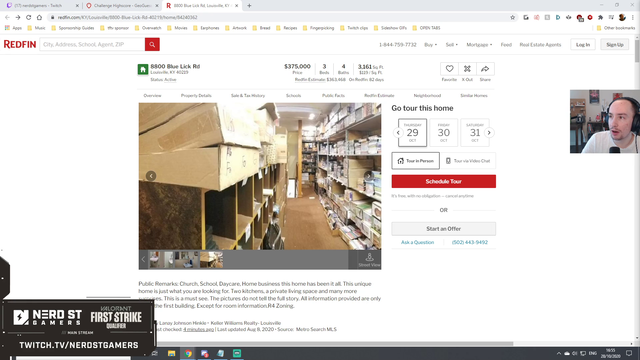The height and width of the screenshot is (360, 640).
Task: Focus the City, Address, School search field
Action: [92, 44]
